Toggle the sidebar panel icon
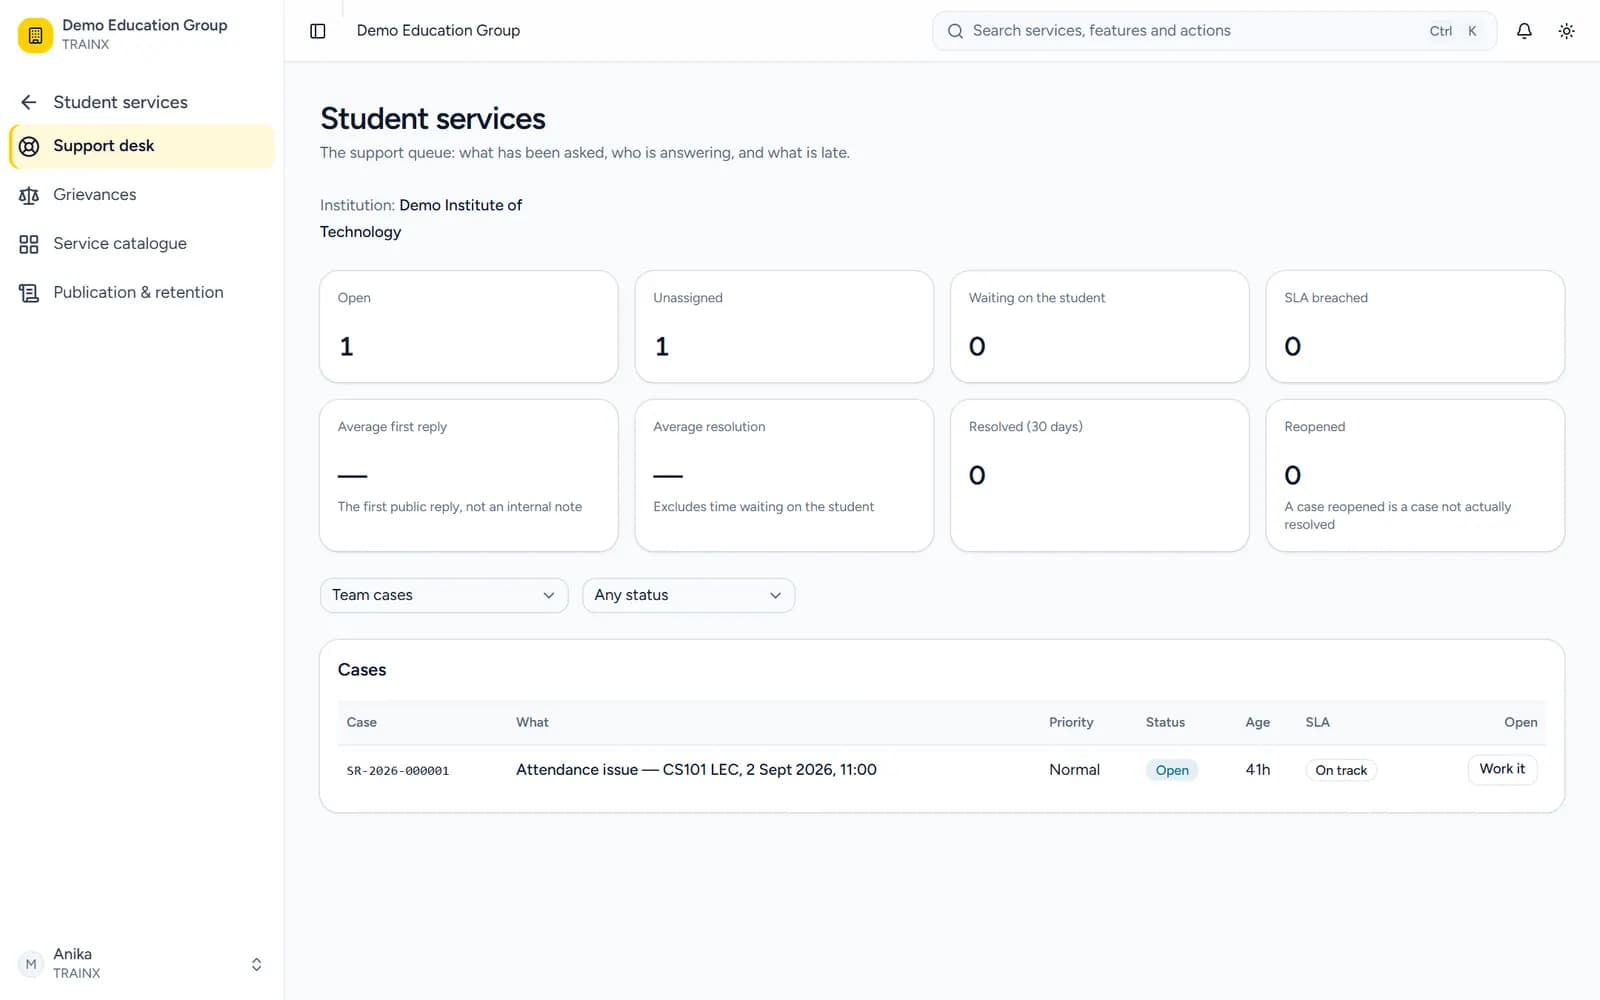Screen dimensions: 1600x1000 point(318,31)
